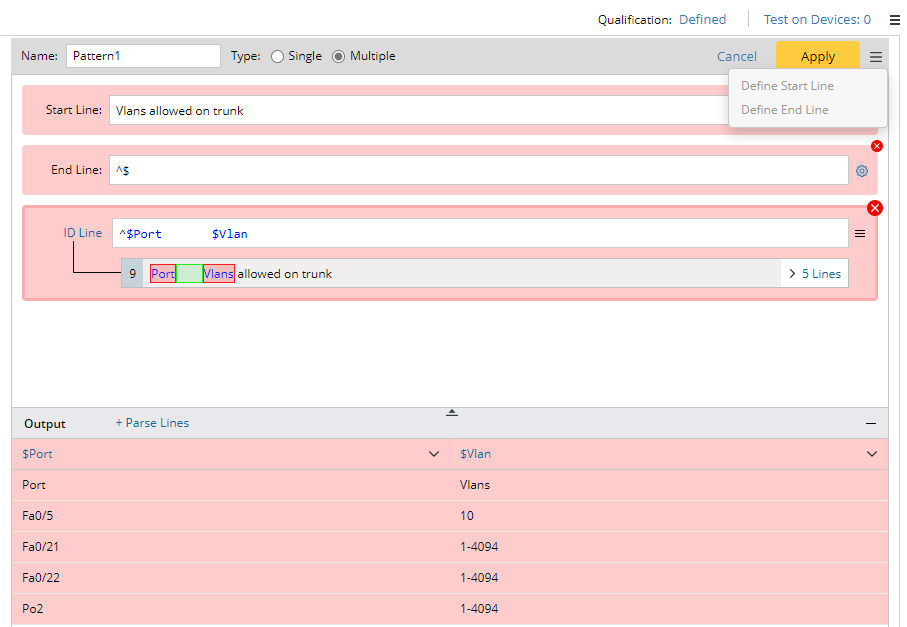Select the Multiple type radio button
The width and height of the screenshot is (907, 627).
[339, 57]
